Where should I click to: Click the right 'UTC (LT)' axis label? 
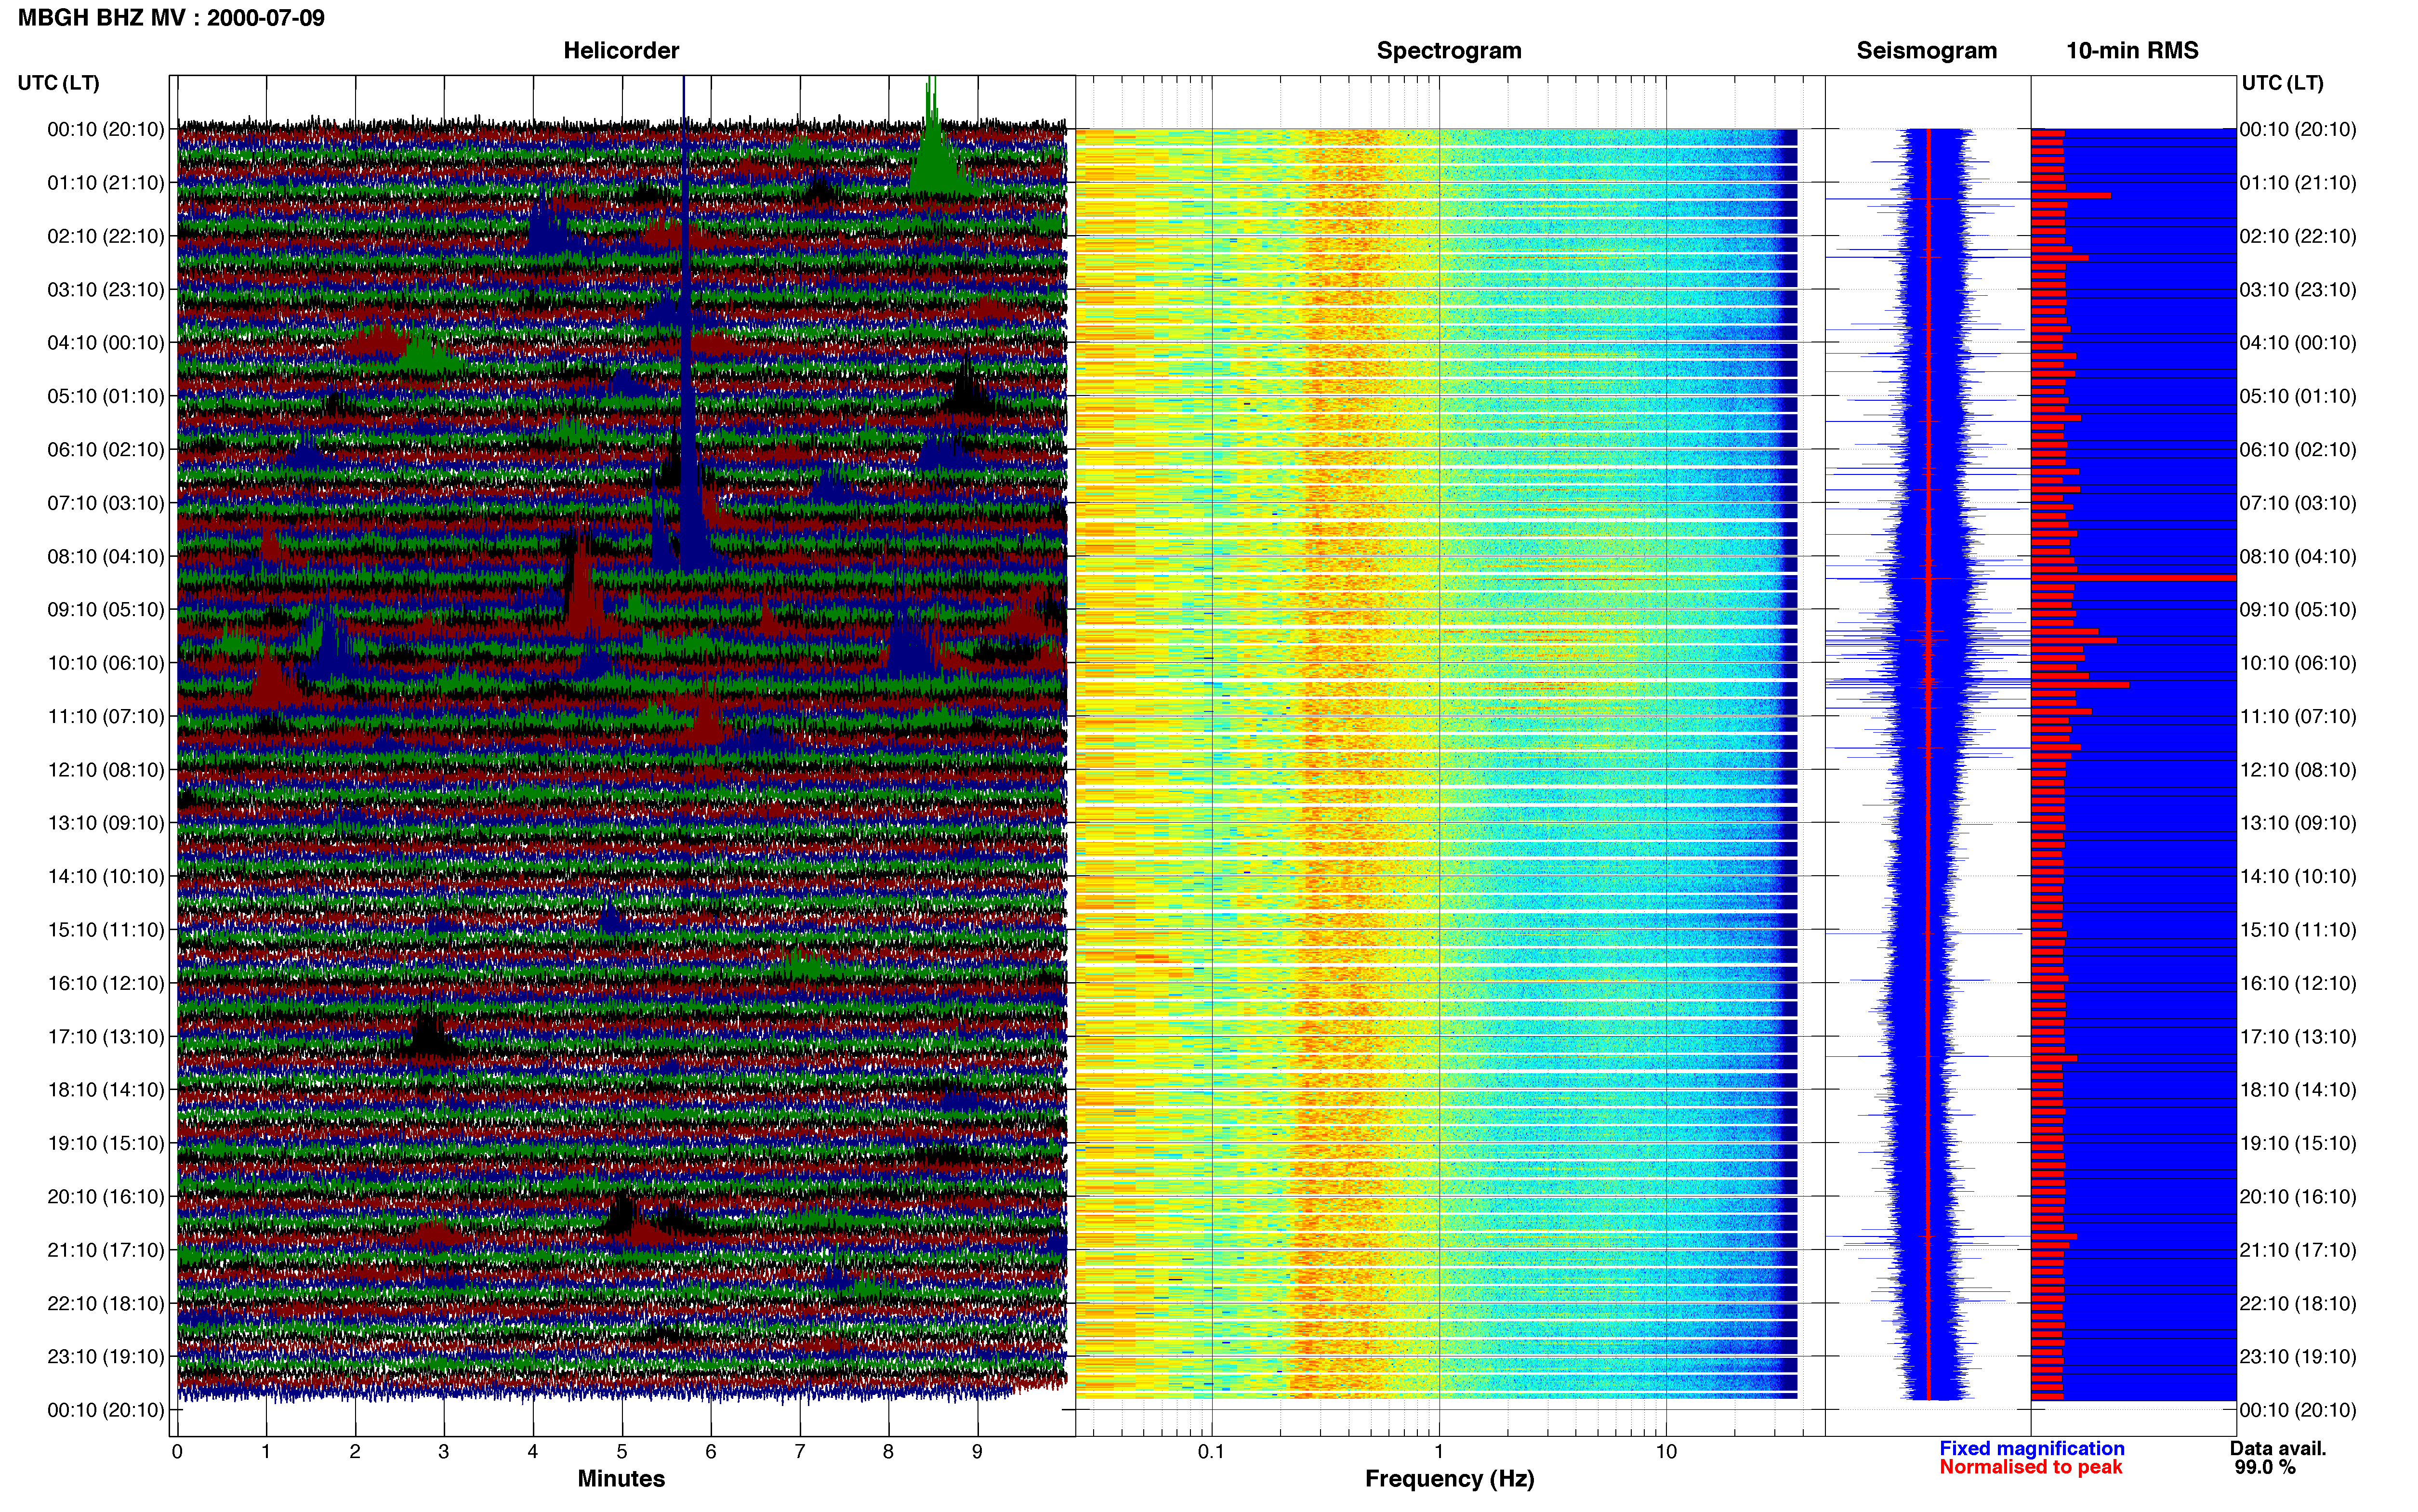click(2282, 83)
